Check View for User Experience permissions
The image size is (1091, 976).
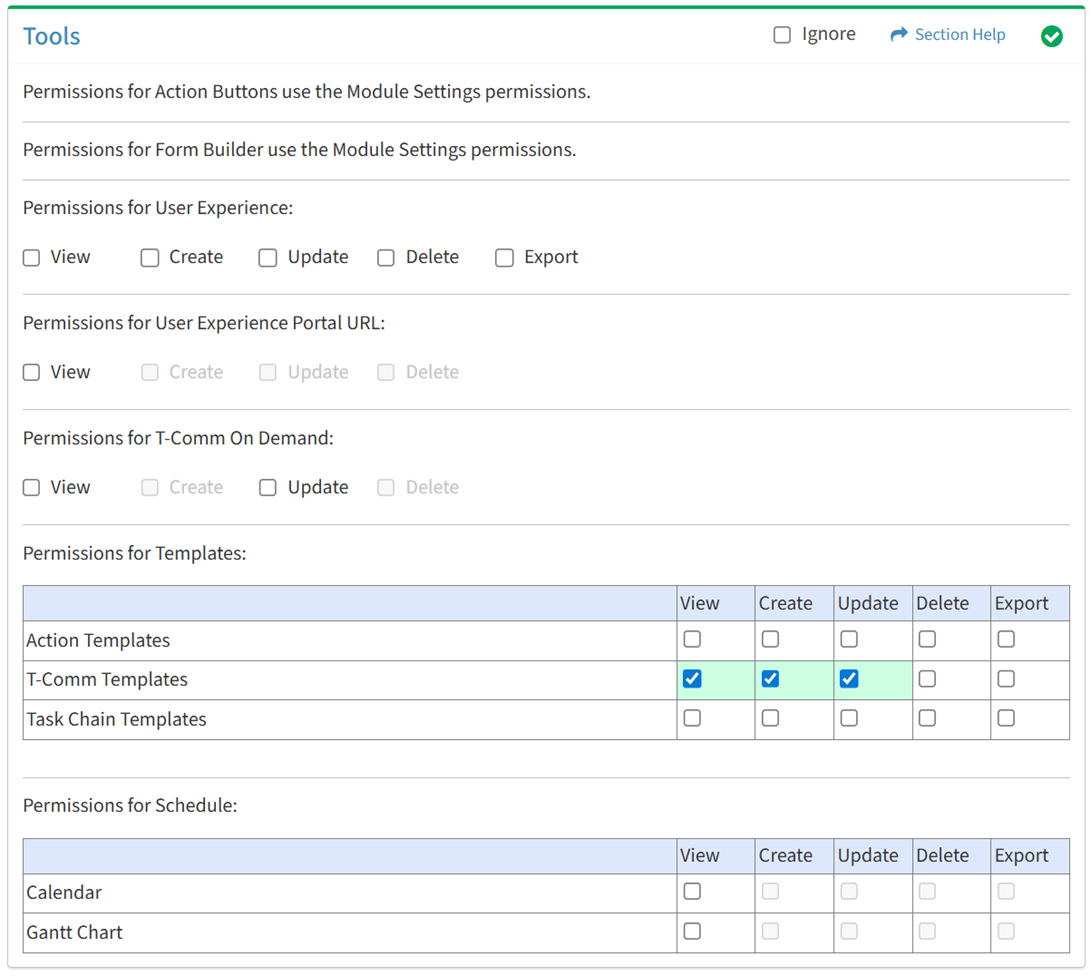32,258
